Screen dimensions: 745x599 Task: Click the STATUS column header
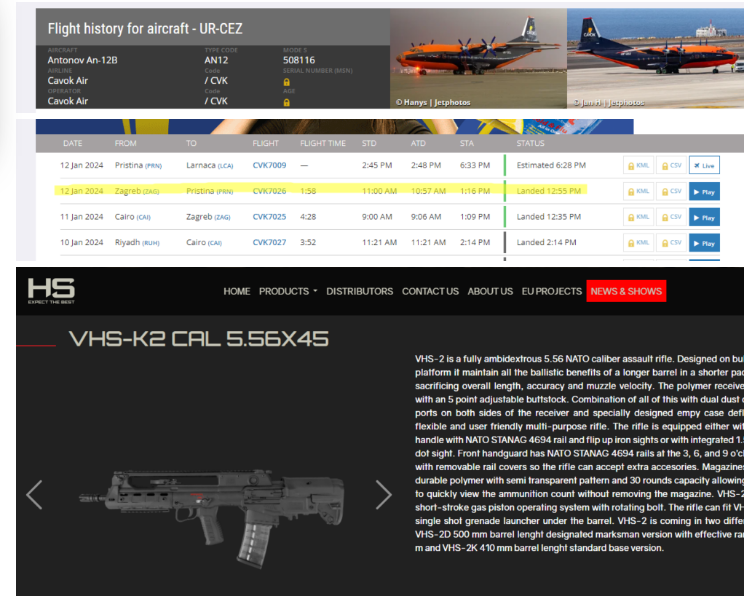[x=530, y=143]
